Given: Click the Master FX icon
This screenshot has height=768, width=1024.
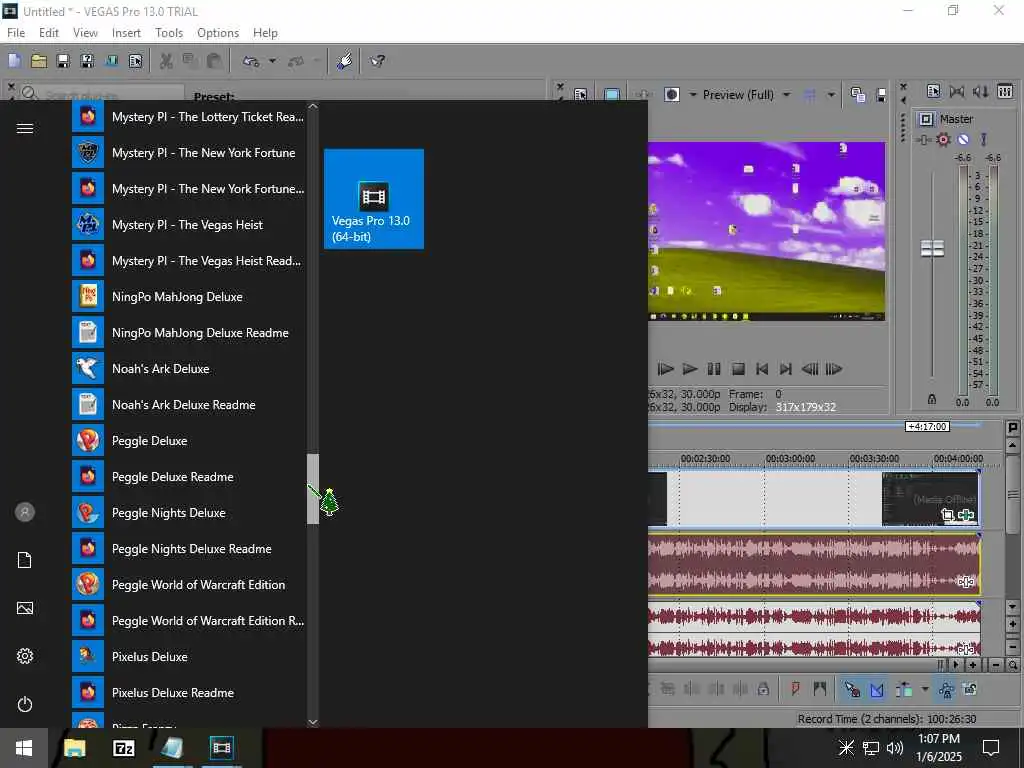Looking at the screenshot, I should 923,140.
